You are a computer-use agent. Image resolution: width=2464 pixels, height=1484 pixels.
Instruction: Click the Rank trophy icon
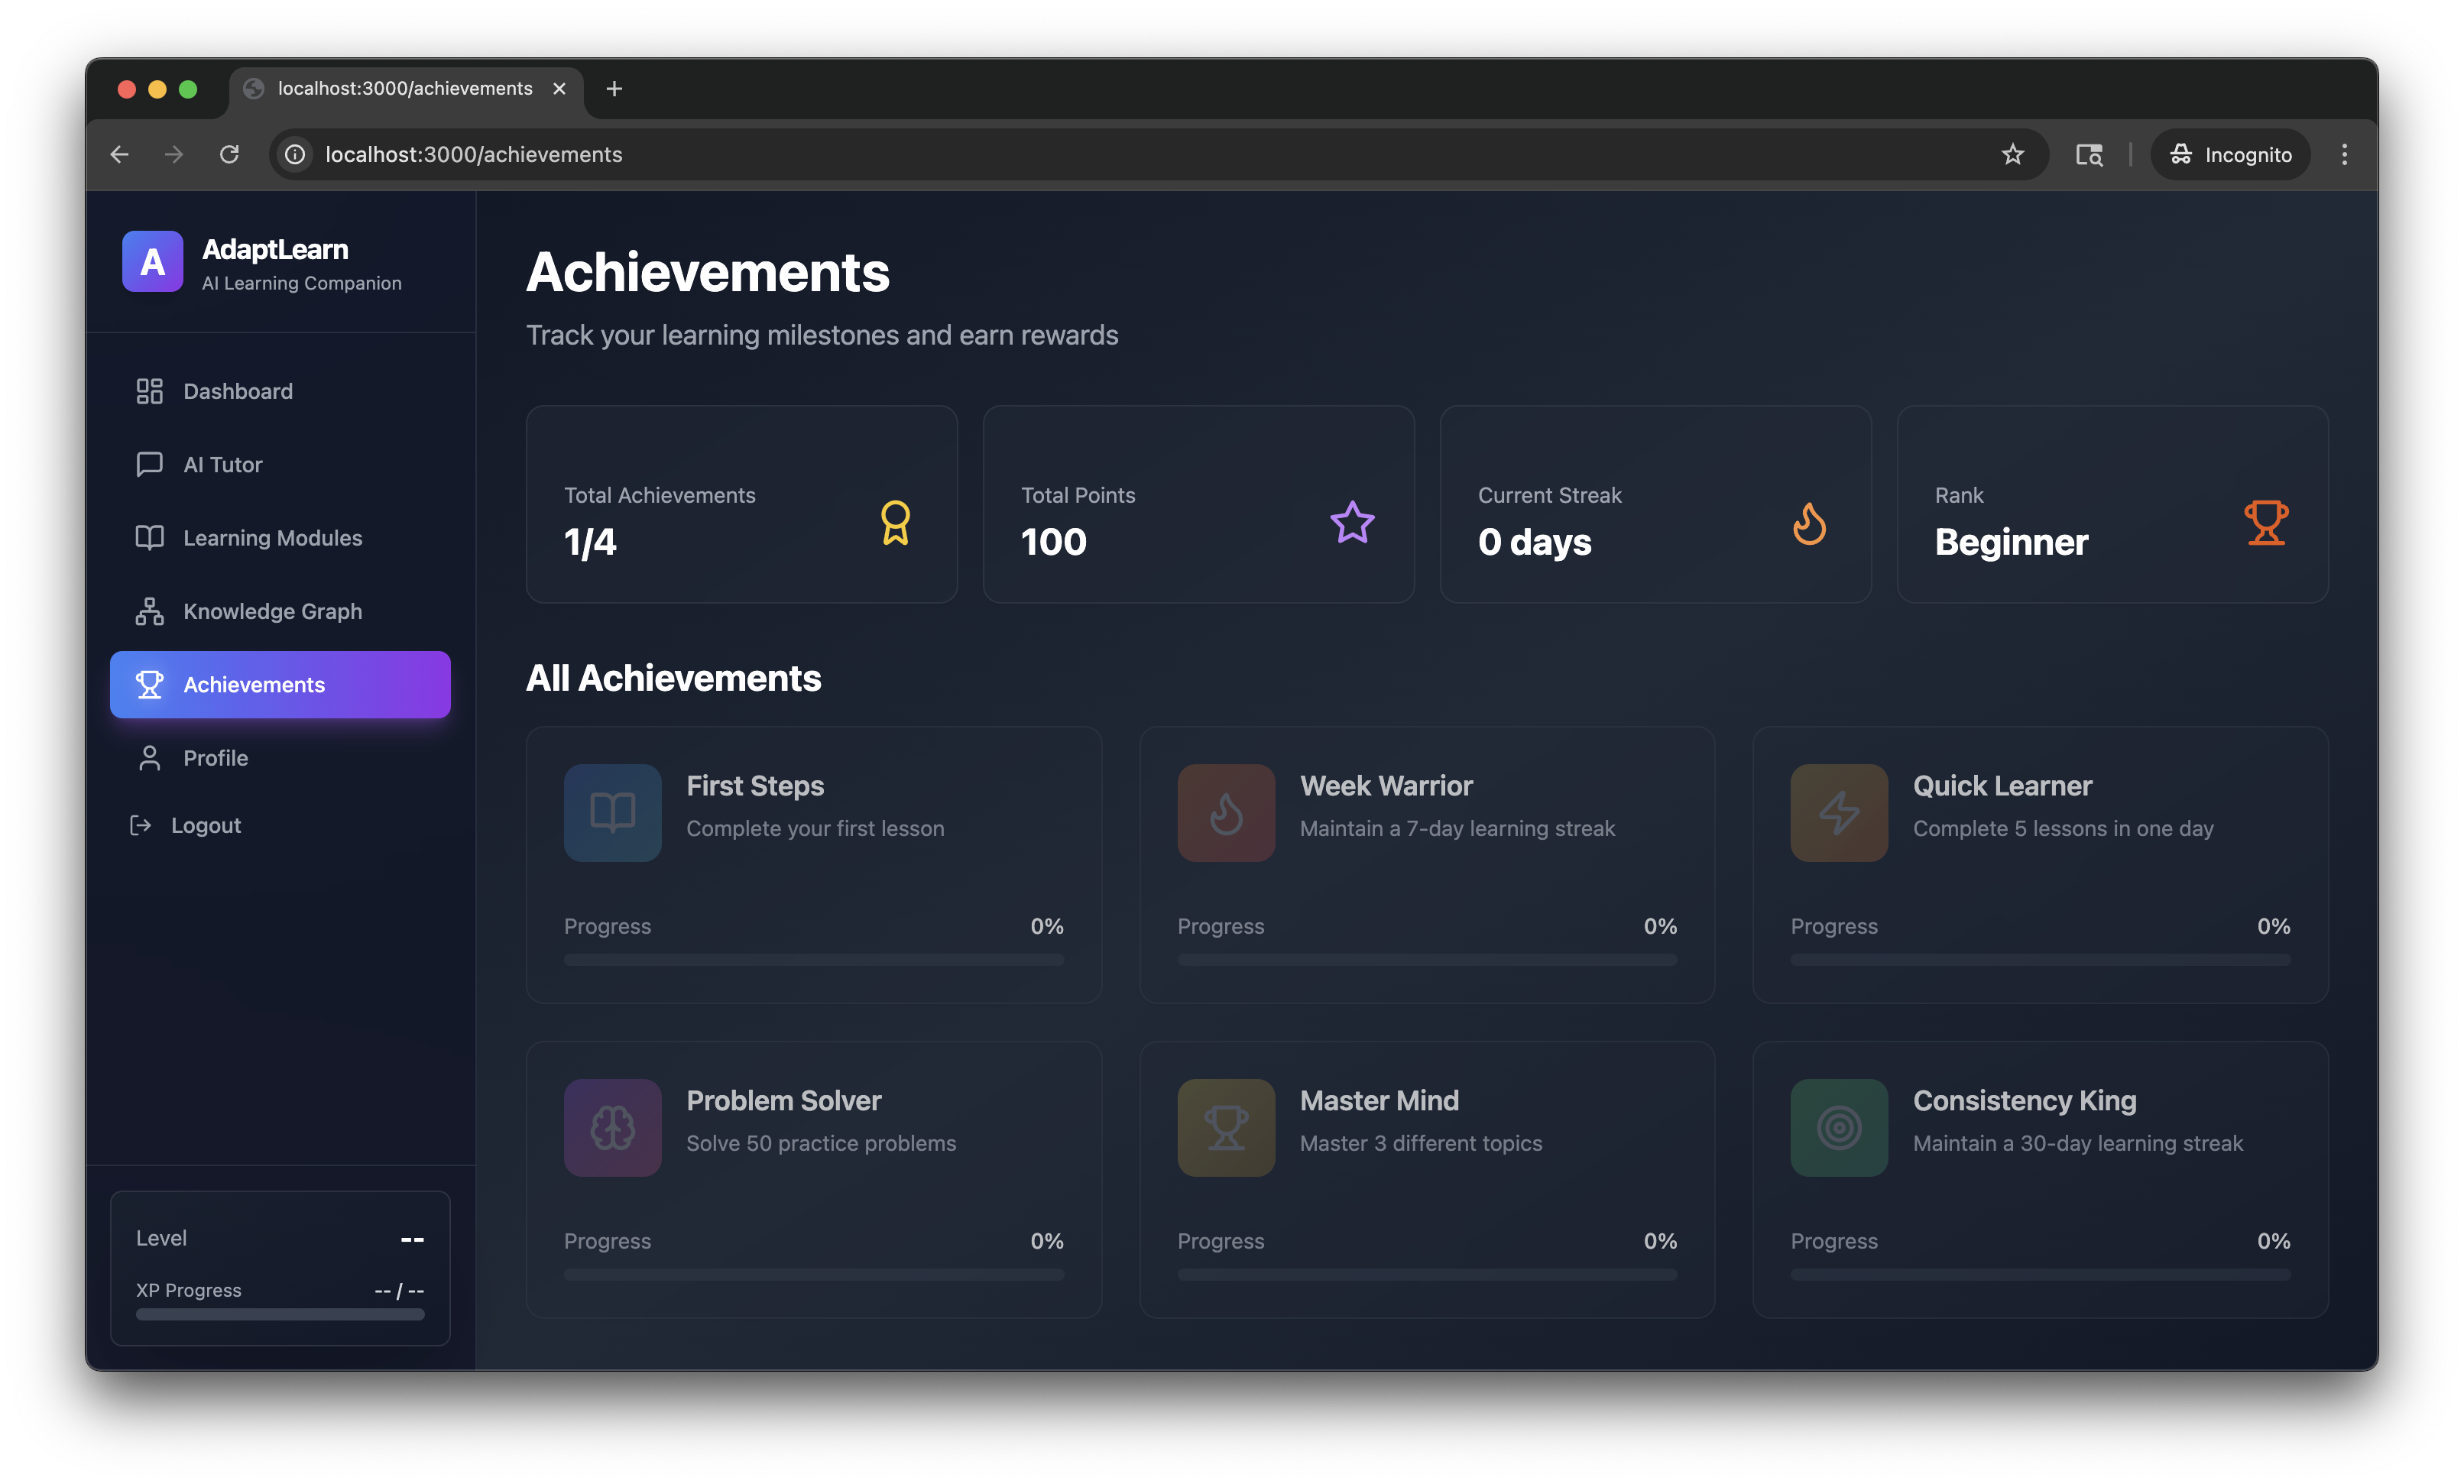(x=2265, y=522)
